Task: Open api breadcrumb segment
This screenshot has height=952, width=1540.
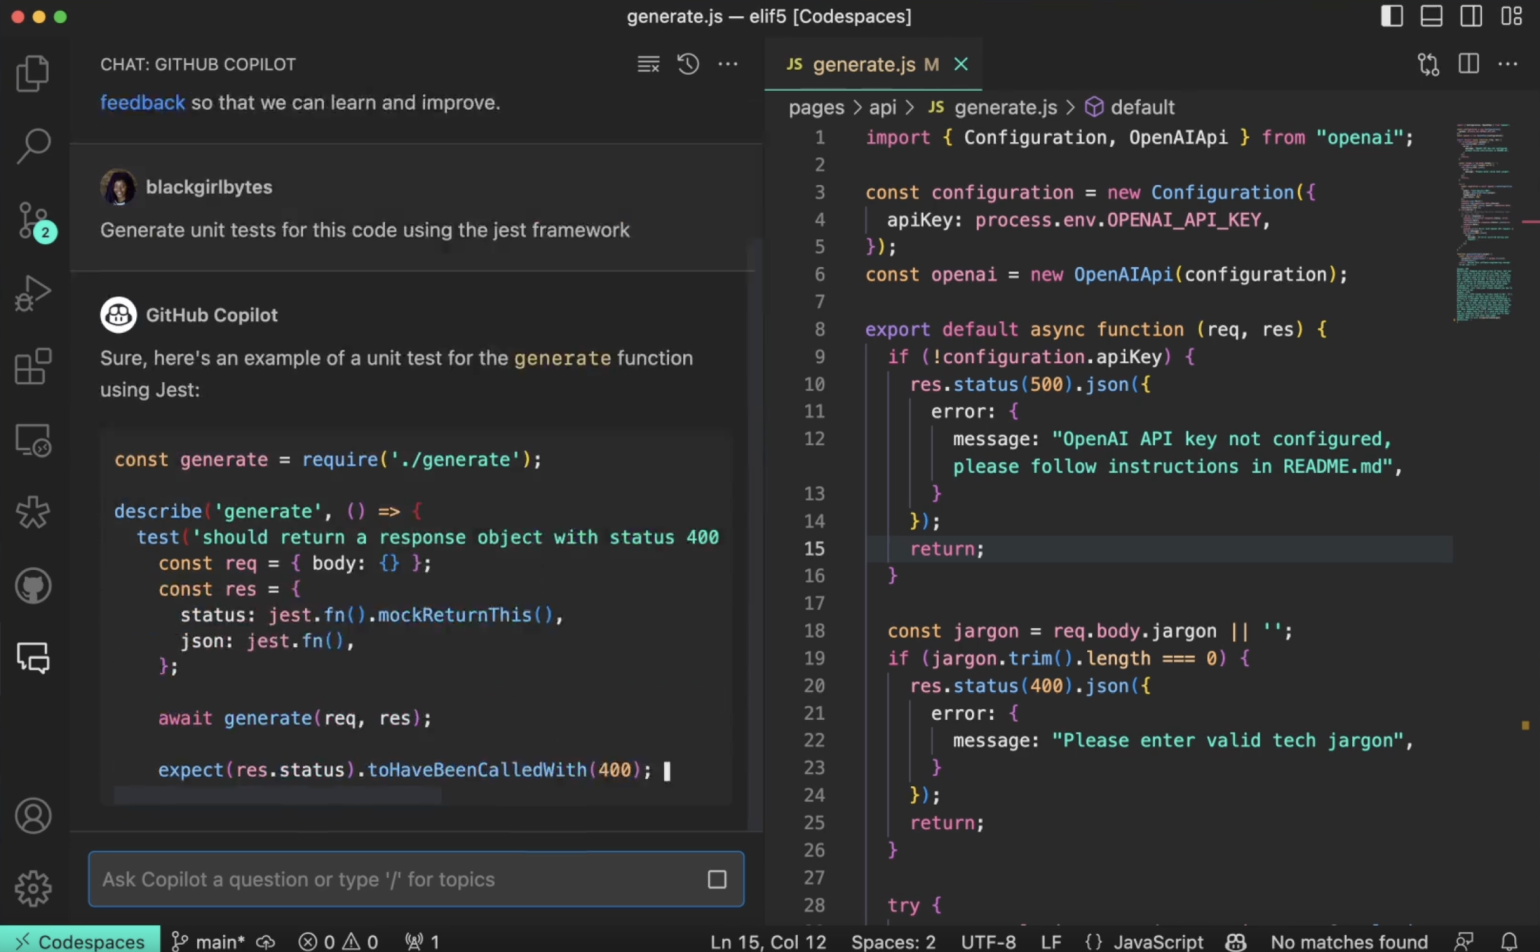Action: (x=883, y=107)
